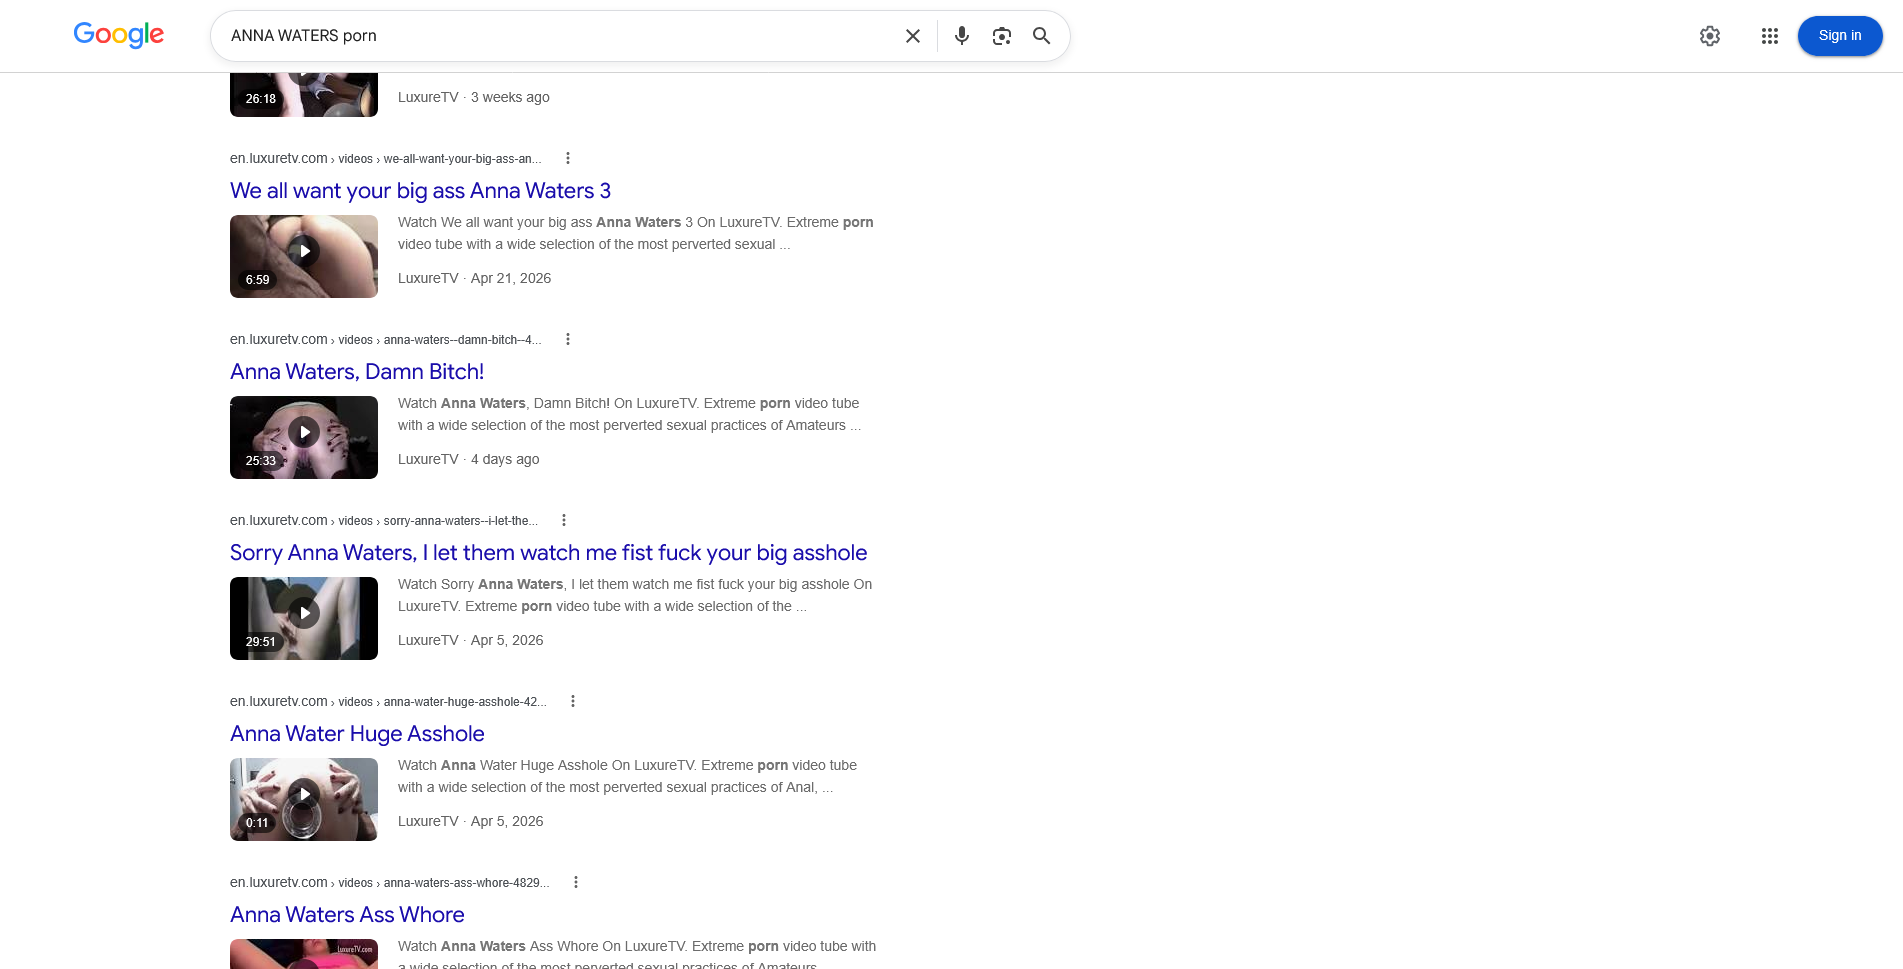
Task: Click 'Apr 5, 2026' beside the 0:11 video
Action: (507, 821)
